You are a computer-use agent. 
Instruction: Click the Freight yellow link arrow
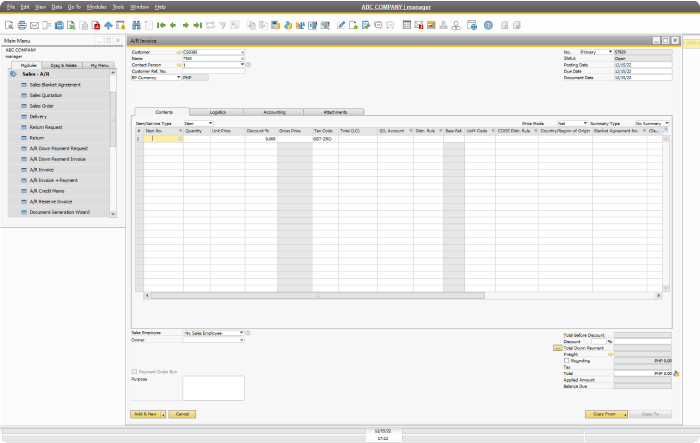point(610,354)
